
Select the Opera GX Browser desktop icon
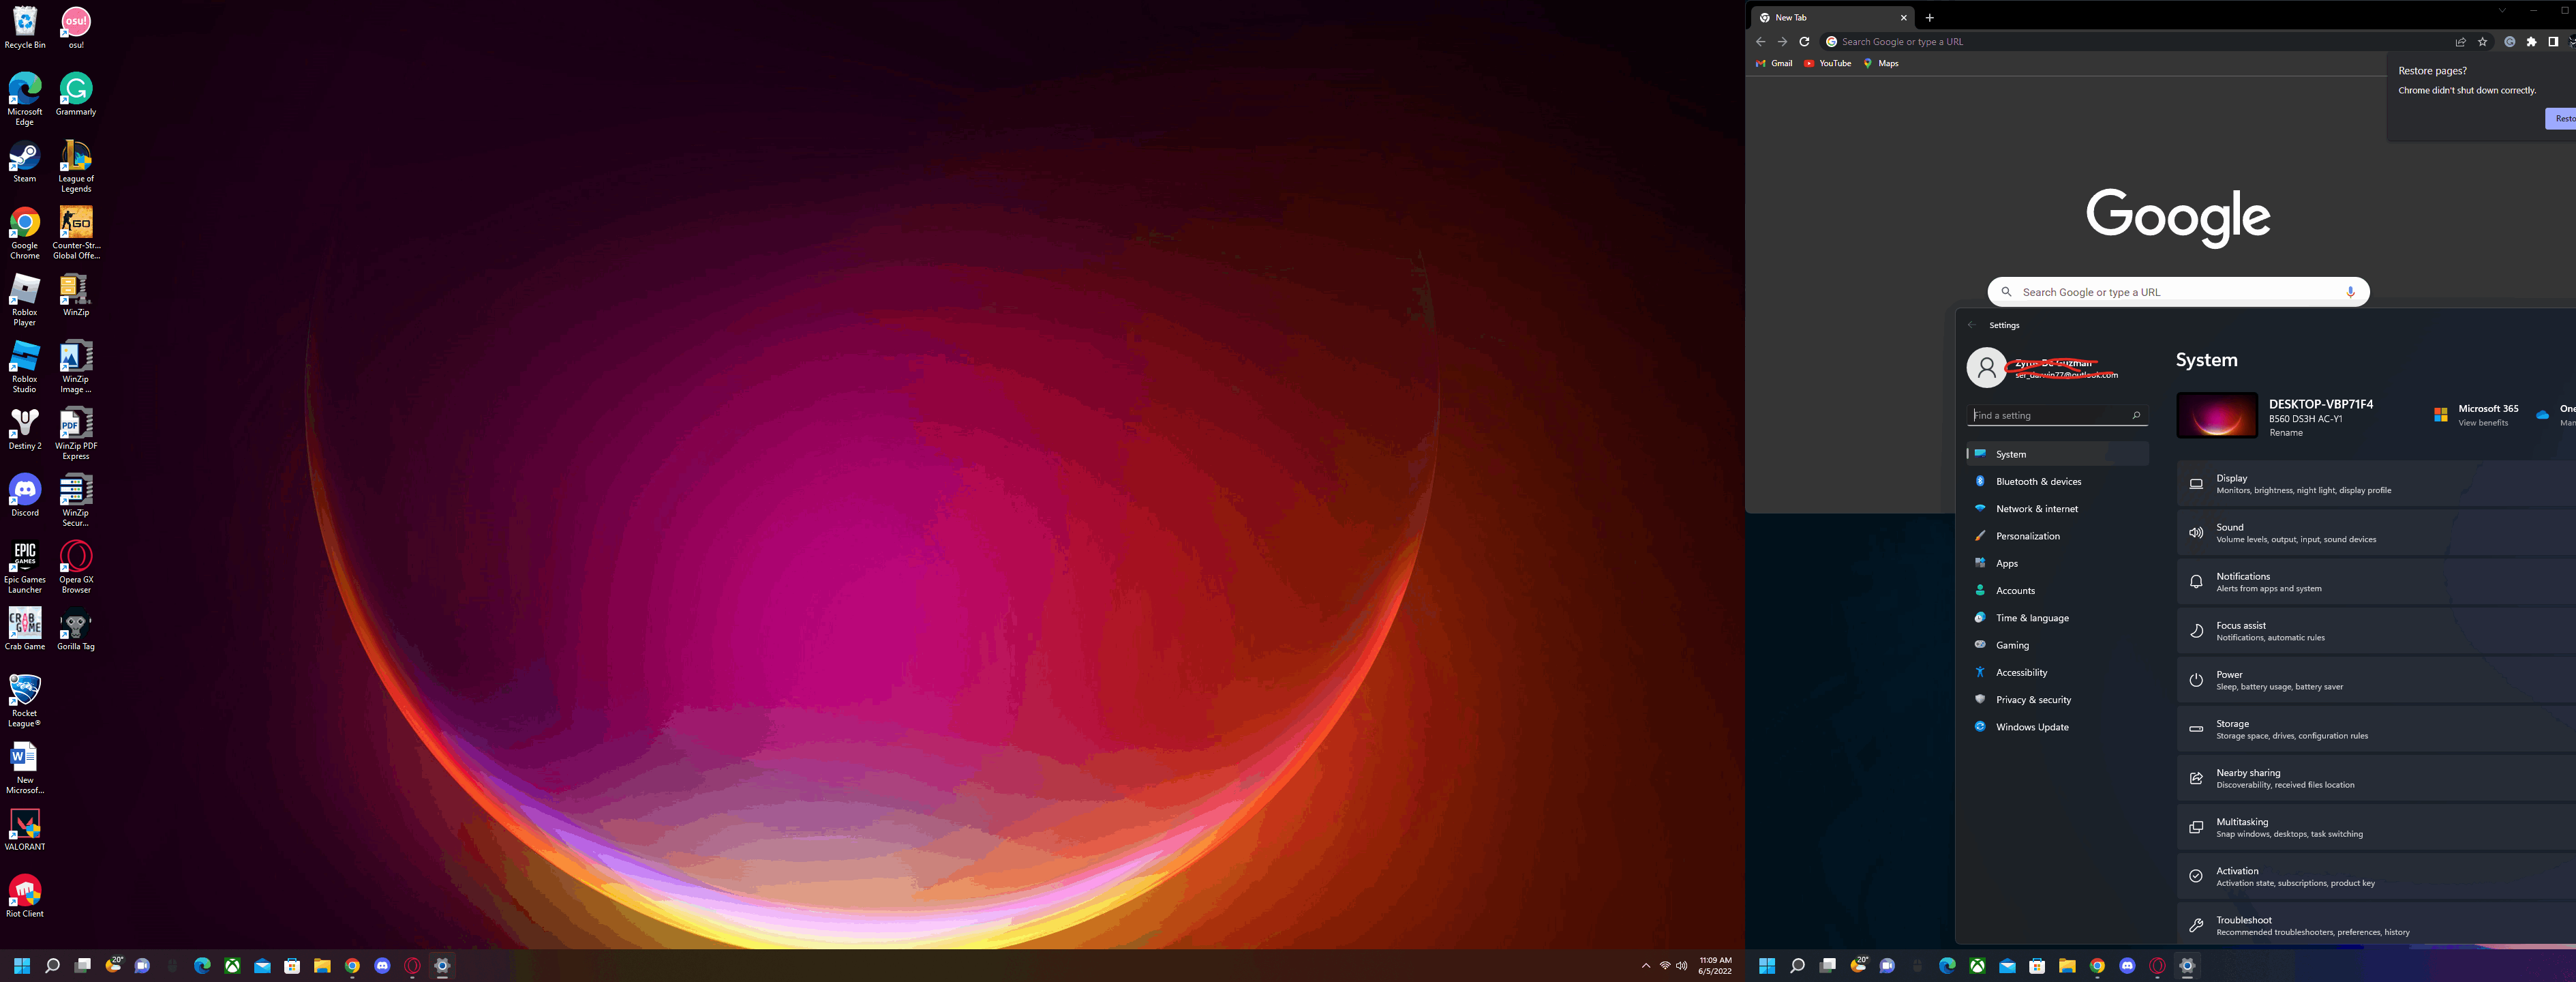76,567
